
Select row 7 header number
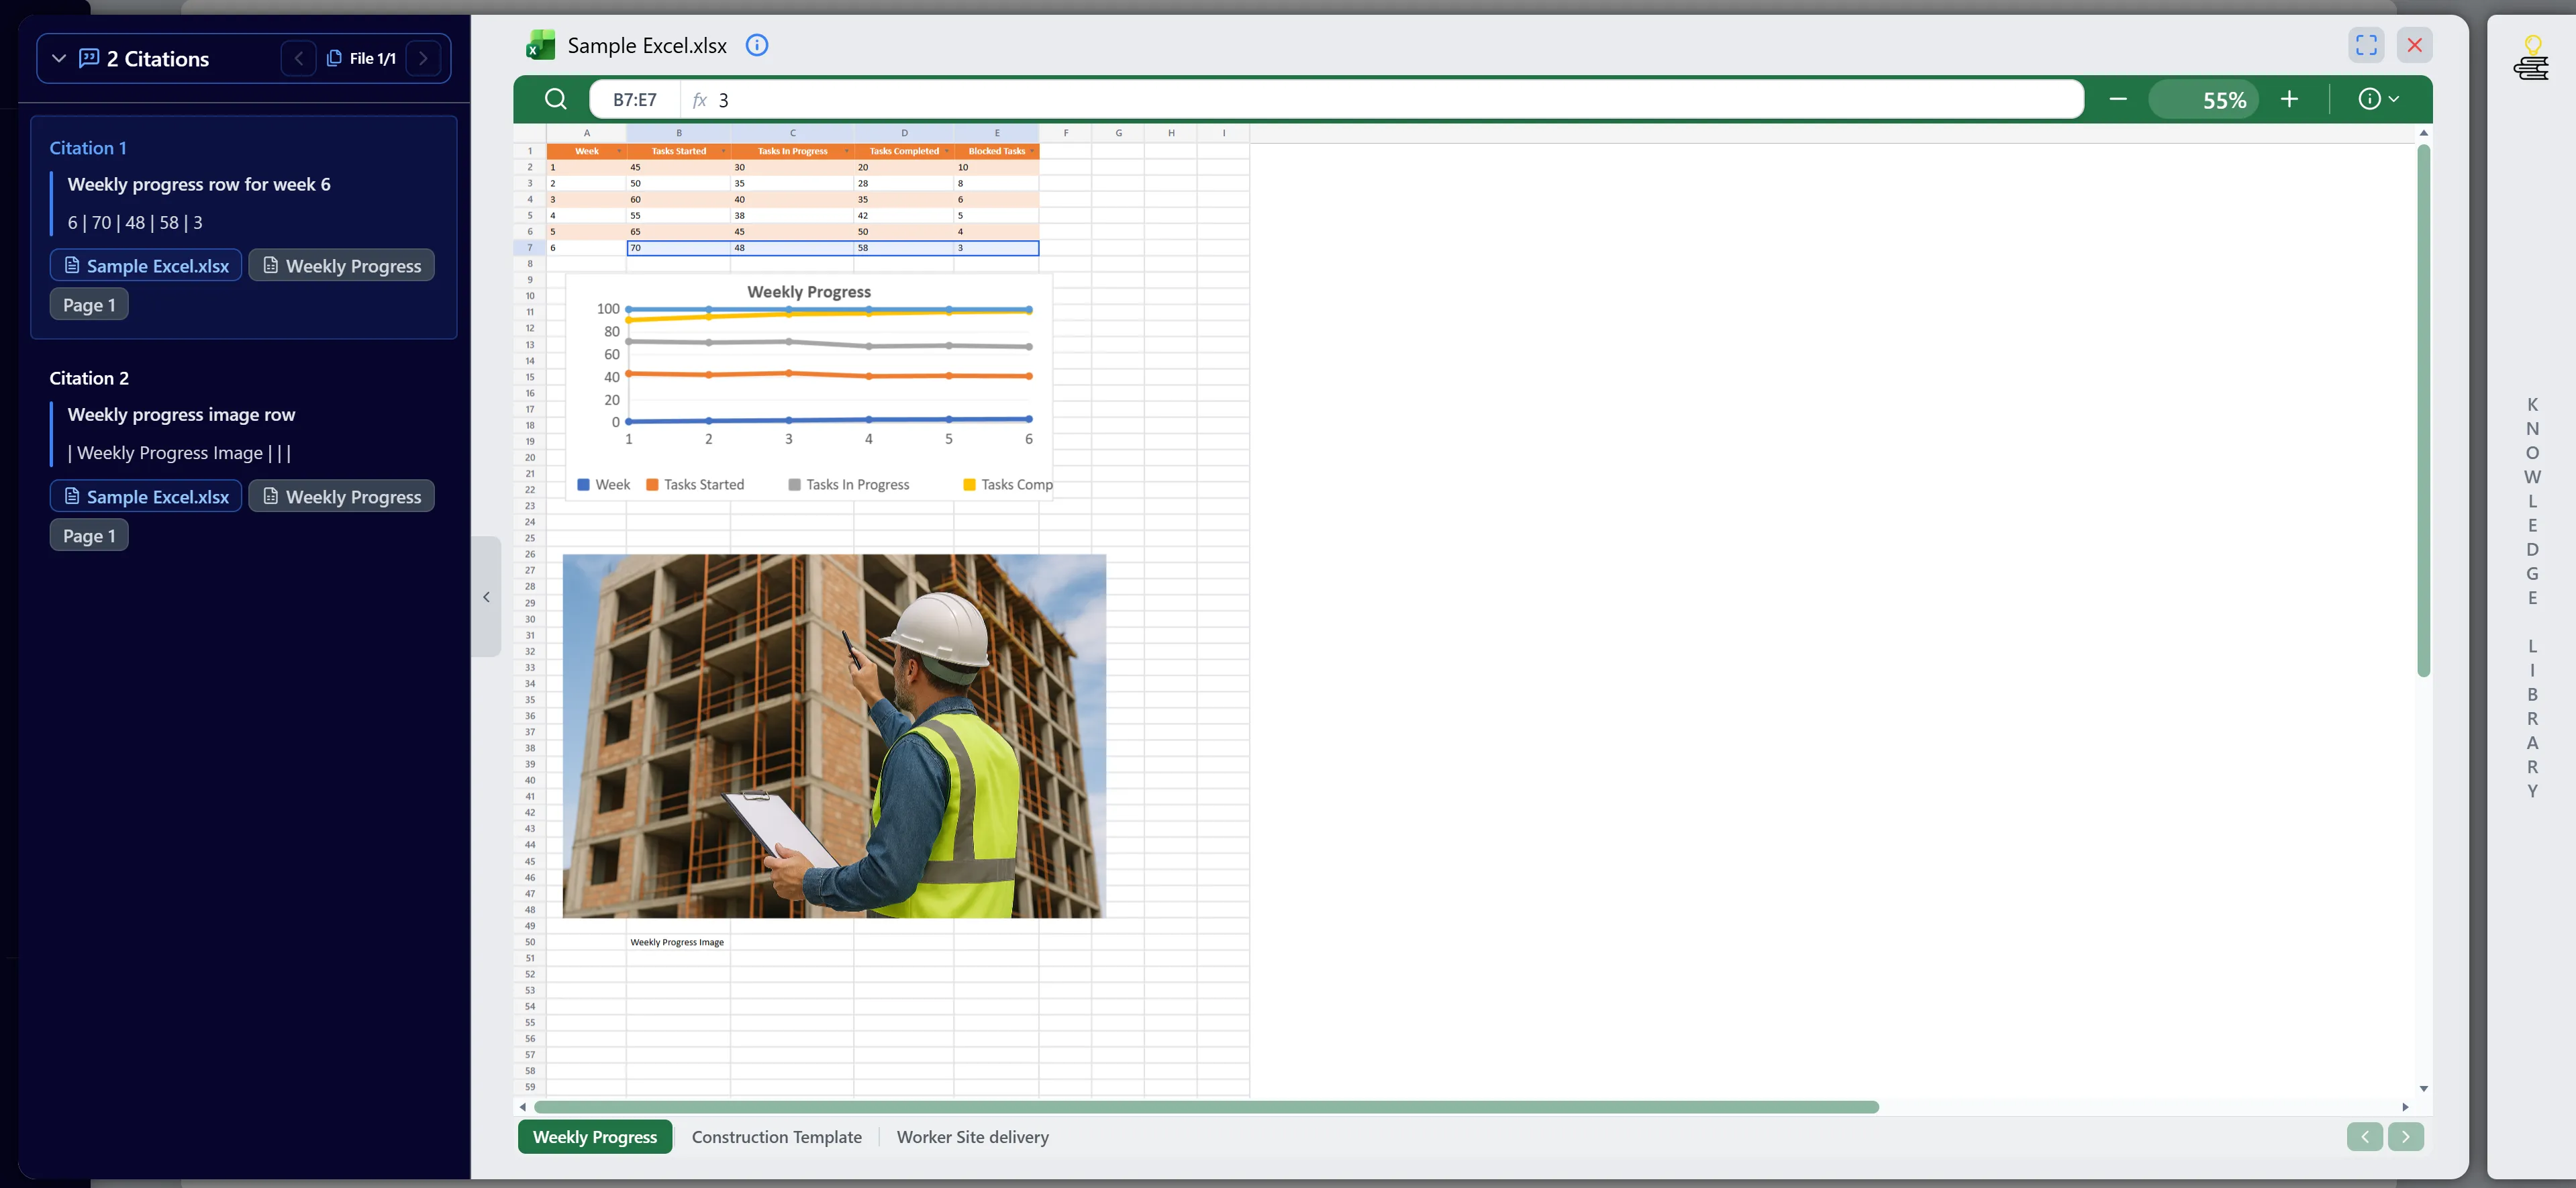click(530, 248)
